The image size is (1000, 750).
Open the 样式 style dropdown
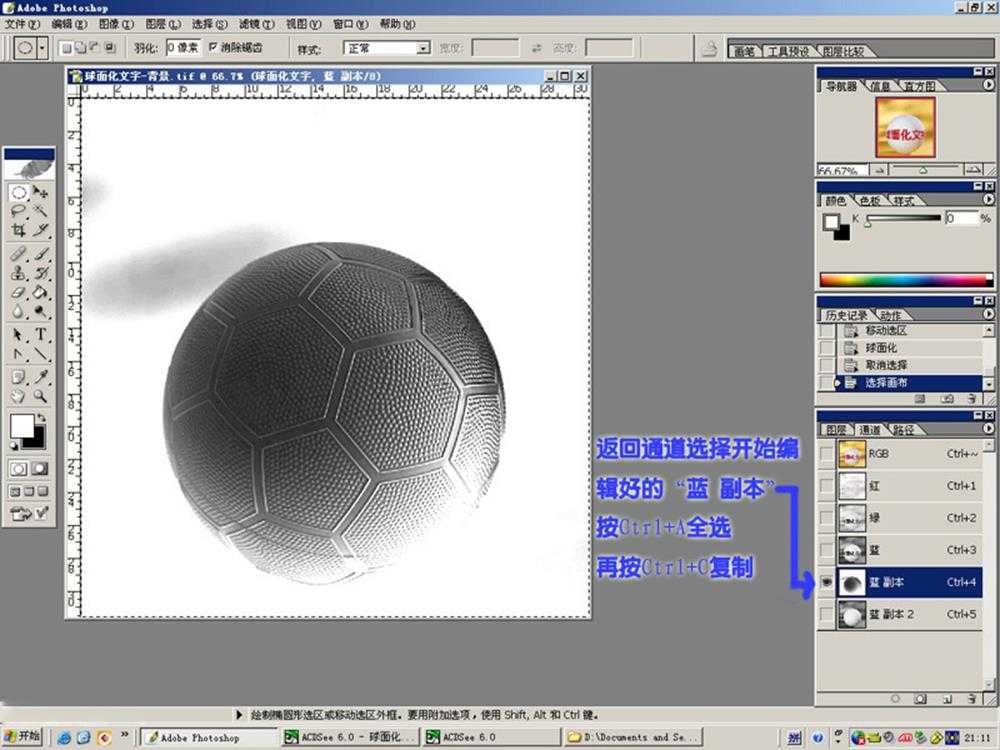tap(423, 47)
